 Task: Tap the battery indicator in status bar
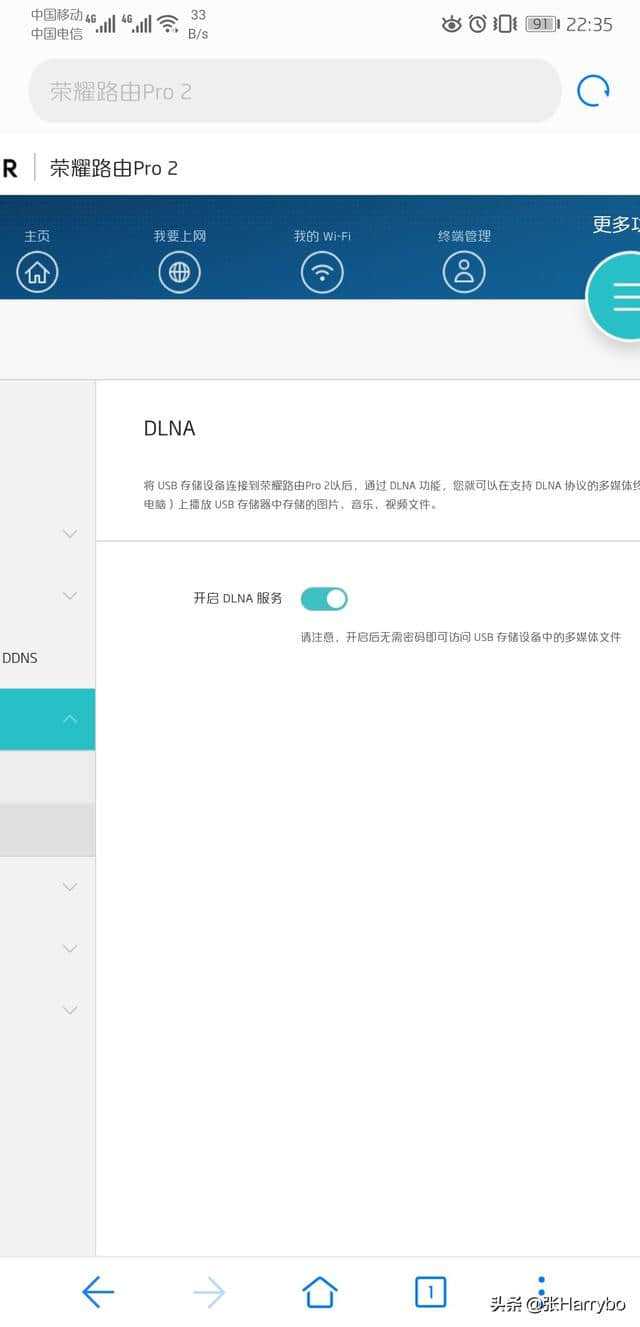tap(542, 24)
